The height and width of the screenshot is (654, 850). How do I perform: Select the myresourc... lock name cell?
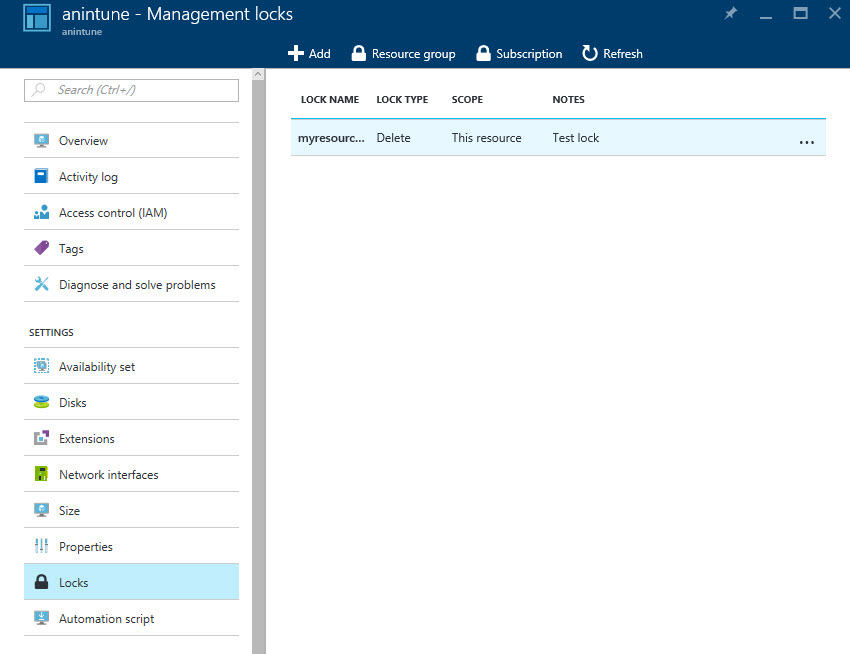point(331,138)
